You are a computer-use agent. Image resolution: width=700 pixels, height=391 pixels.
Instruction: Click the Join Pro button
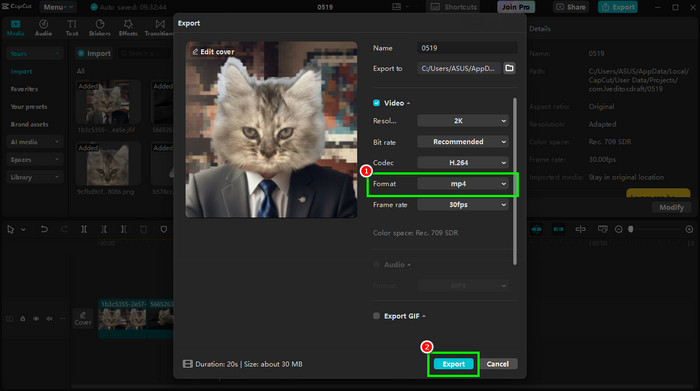[x=516, y=7]
